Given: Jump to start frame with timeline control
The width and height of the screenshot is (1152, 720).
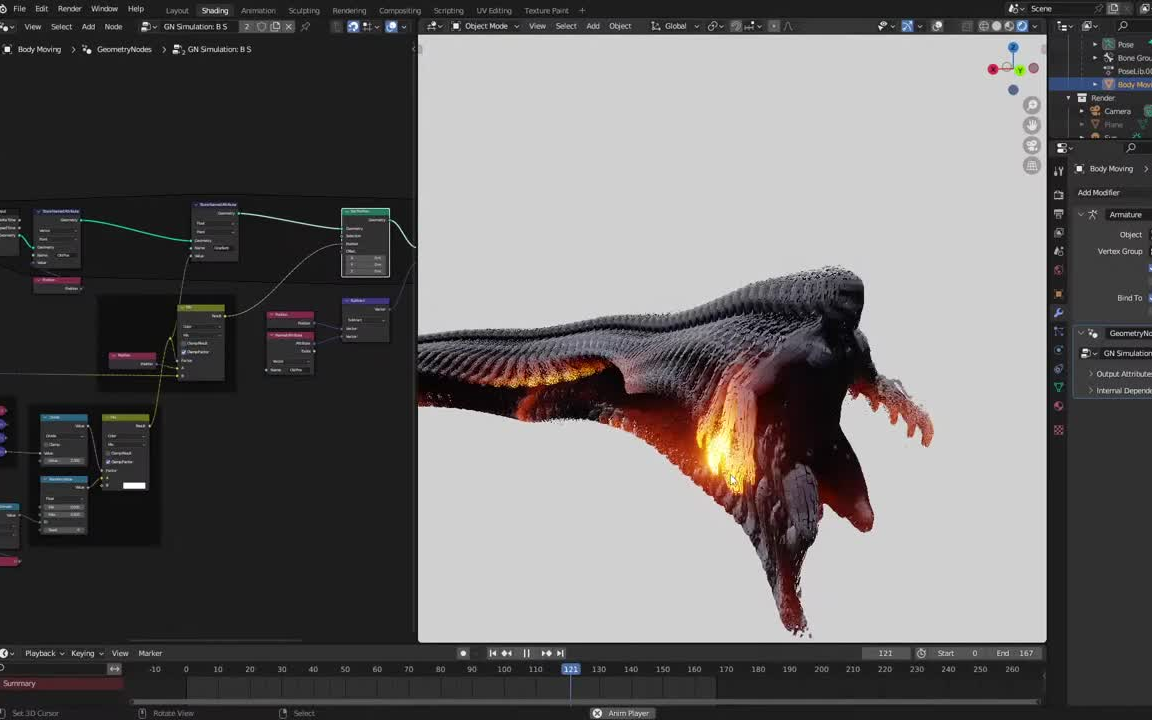Looking at the screenshot, I should click(493, 653).
